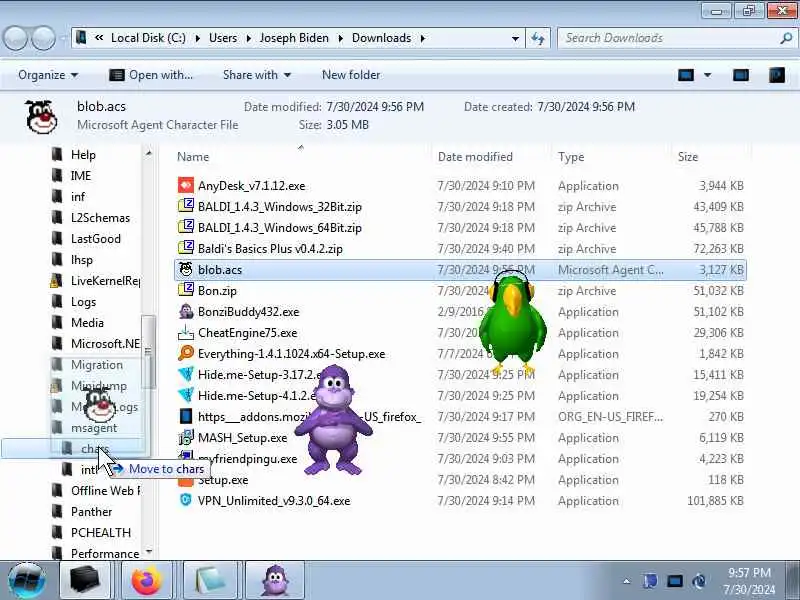
Task: Click the refresh button beside address bar
Action: point(538,38)
